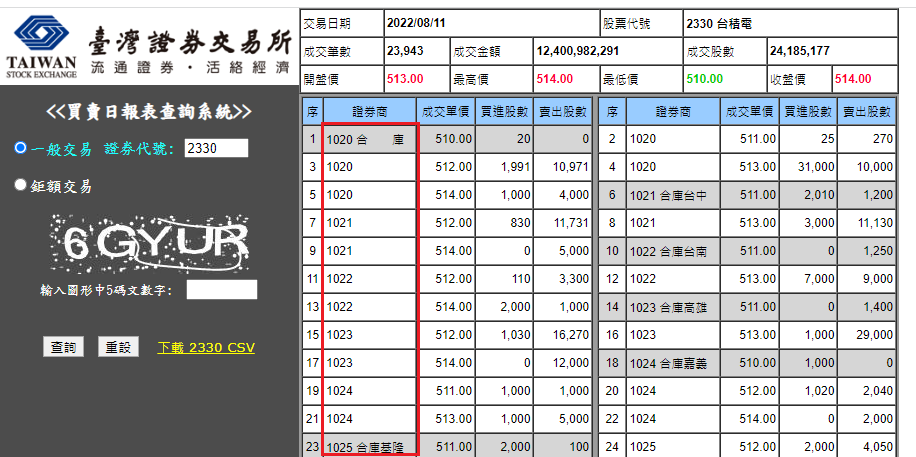Click the right table 買進股數 column header
The width and height of the screenshot is (916, 457).
click(807, 112)
